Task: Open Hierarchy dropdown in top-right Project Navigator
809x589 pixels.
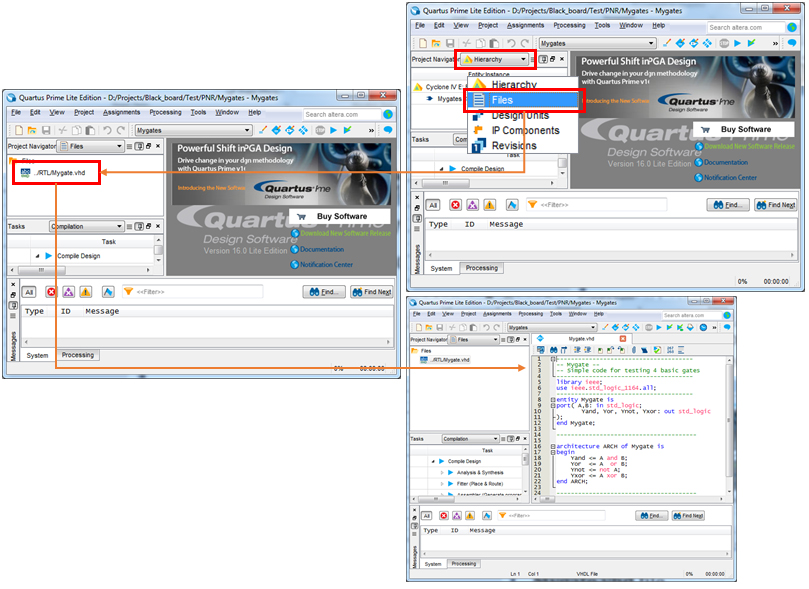Action: click(x=495, y=59)
